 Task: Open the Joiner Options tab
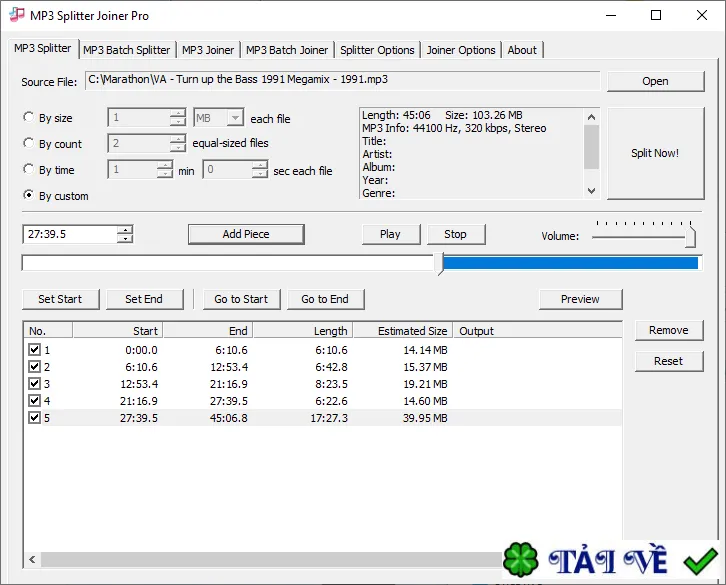[461, 50]
